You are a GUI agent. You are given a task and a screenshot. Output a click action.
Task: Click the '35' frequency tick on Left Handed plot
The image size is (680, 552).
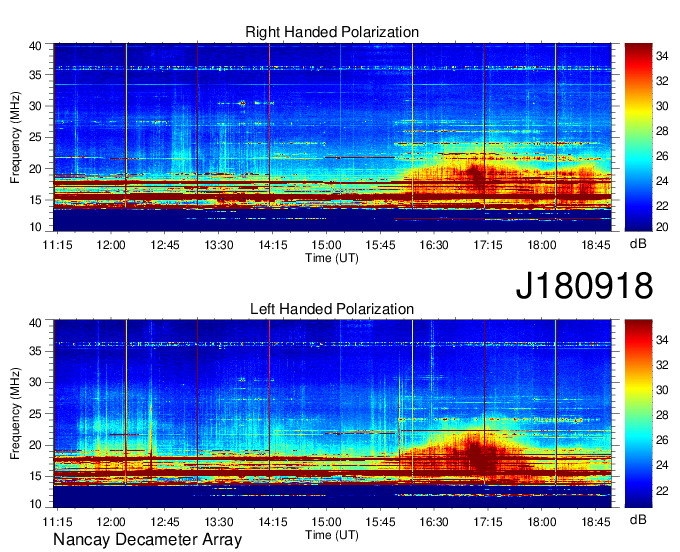pos(35,351)
